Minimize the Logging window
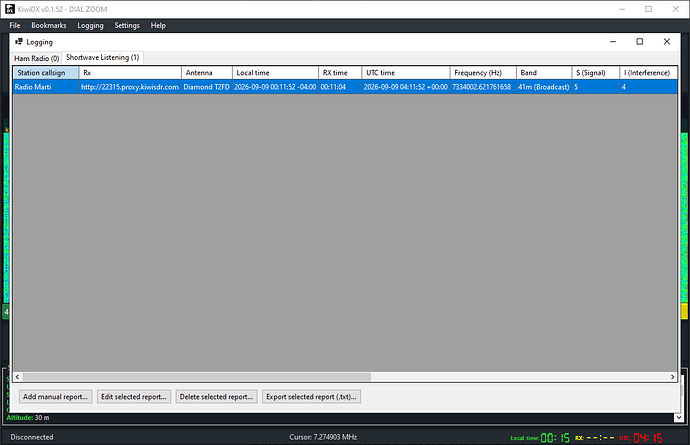 (x=613, y=41)
